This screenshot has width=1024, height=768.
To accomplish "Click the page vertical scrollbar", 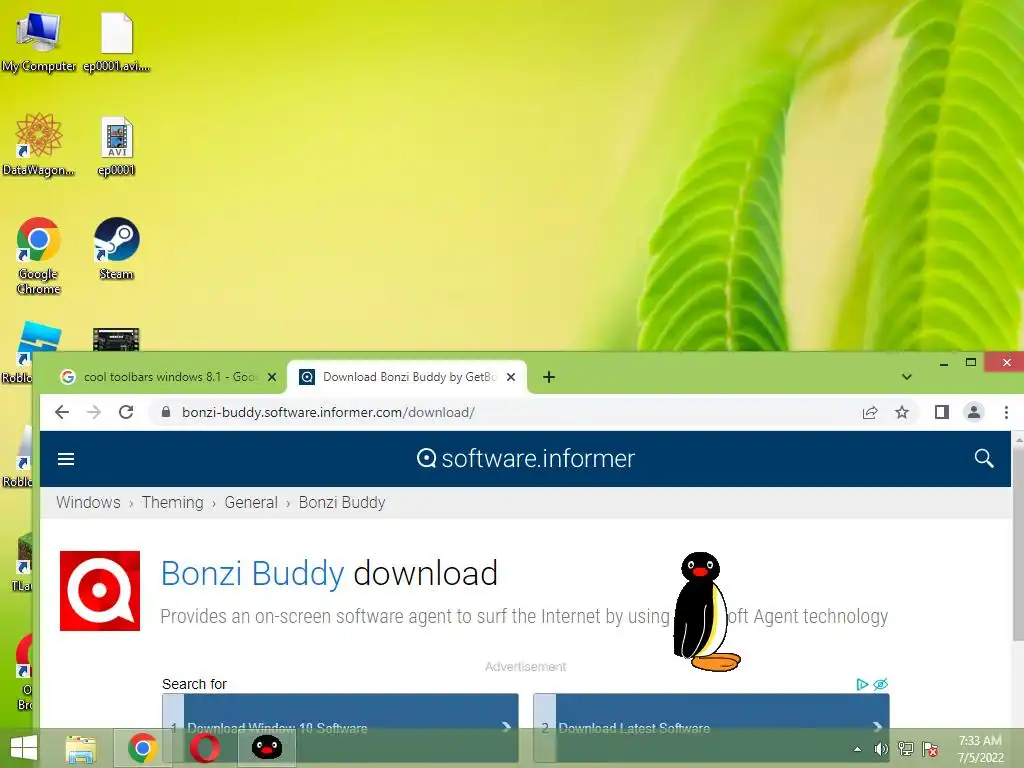I will [x=1018, y=542].
